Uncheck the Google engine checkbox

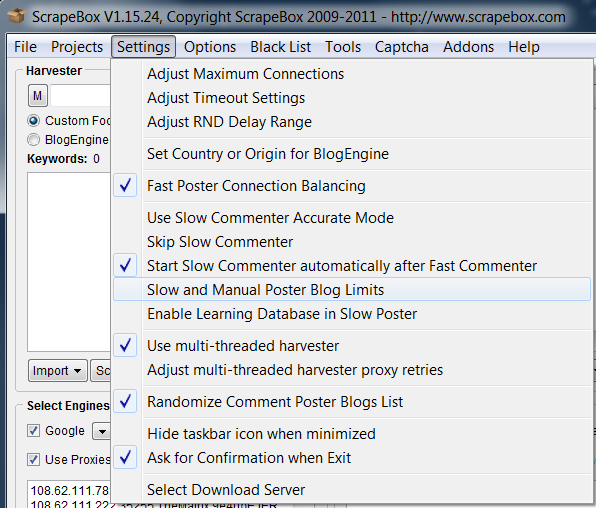point(33,431)
